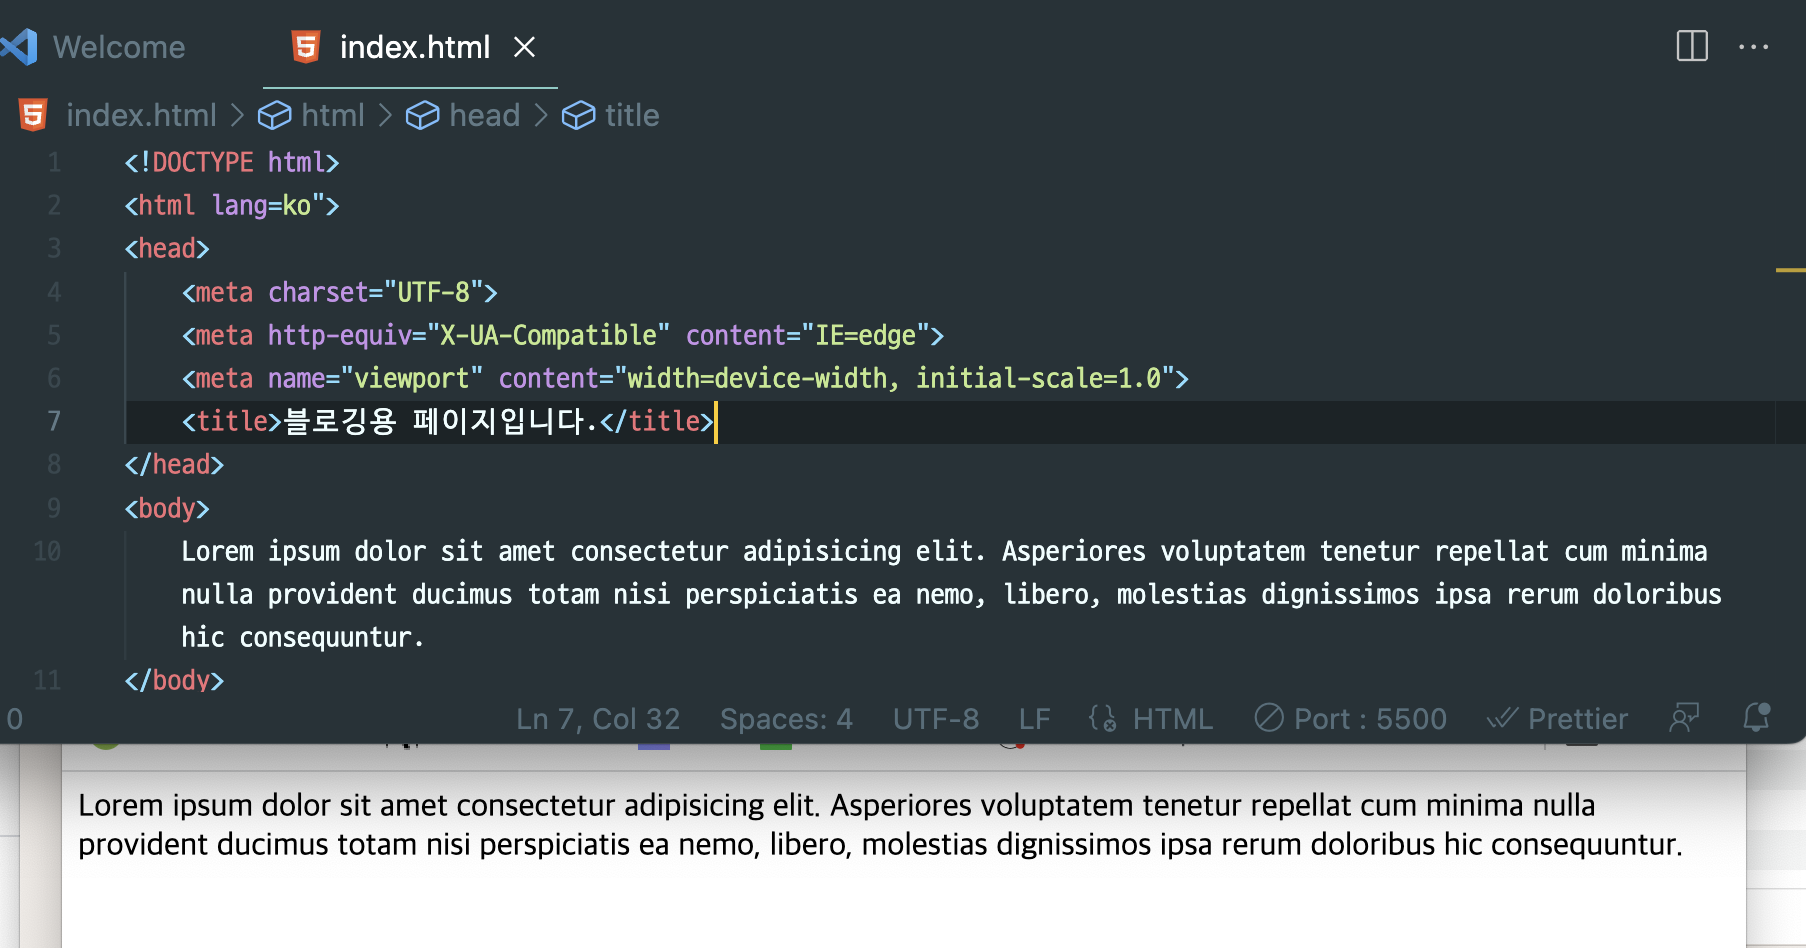Click the HTML5 icon on index.html tab
The height and width of the screenshot is (948, 1806).
click(306, 46)
